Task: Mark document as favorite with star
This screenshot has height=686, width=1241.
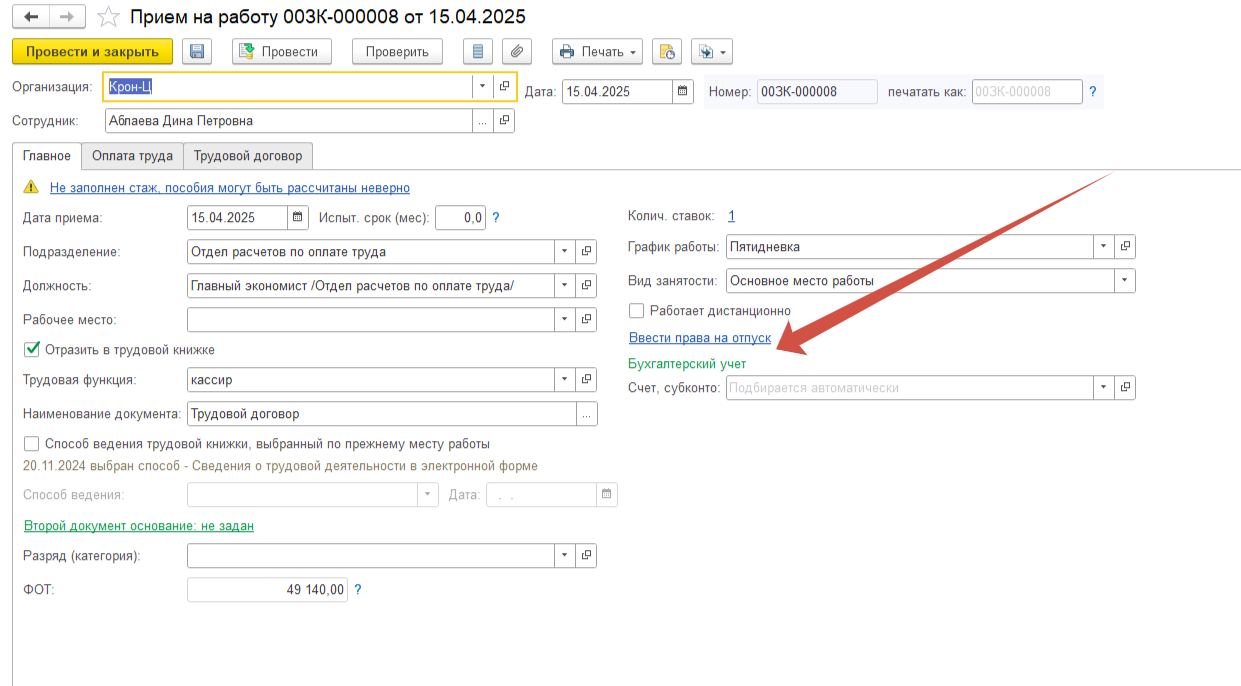Action: pyautogui.click(x=110, y=17)
